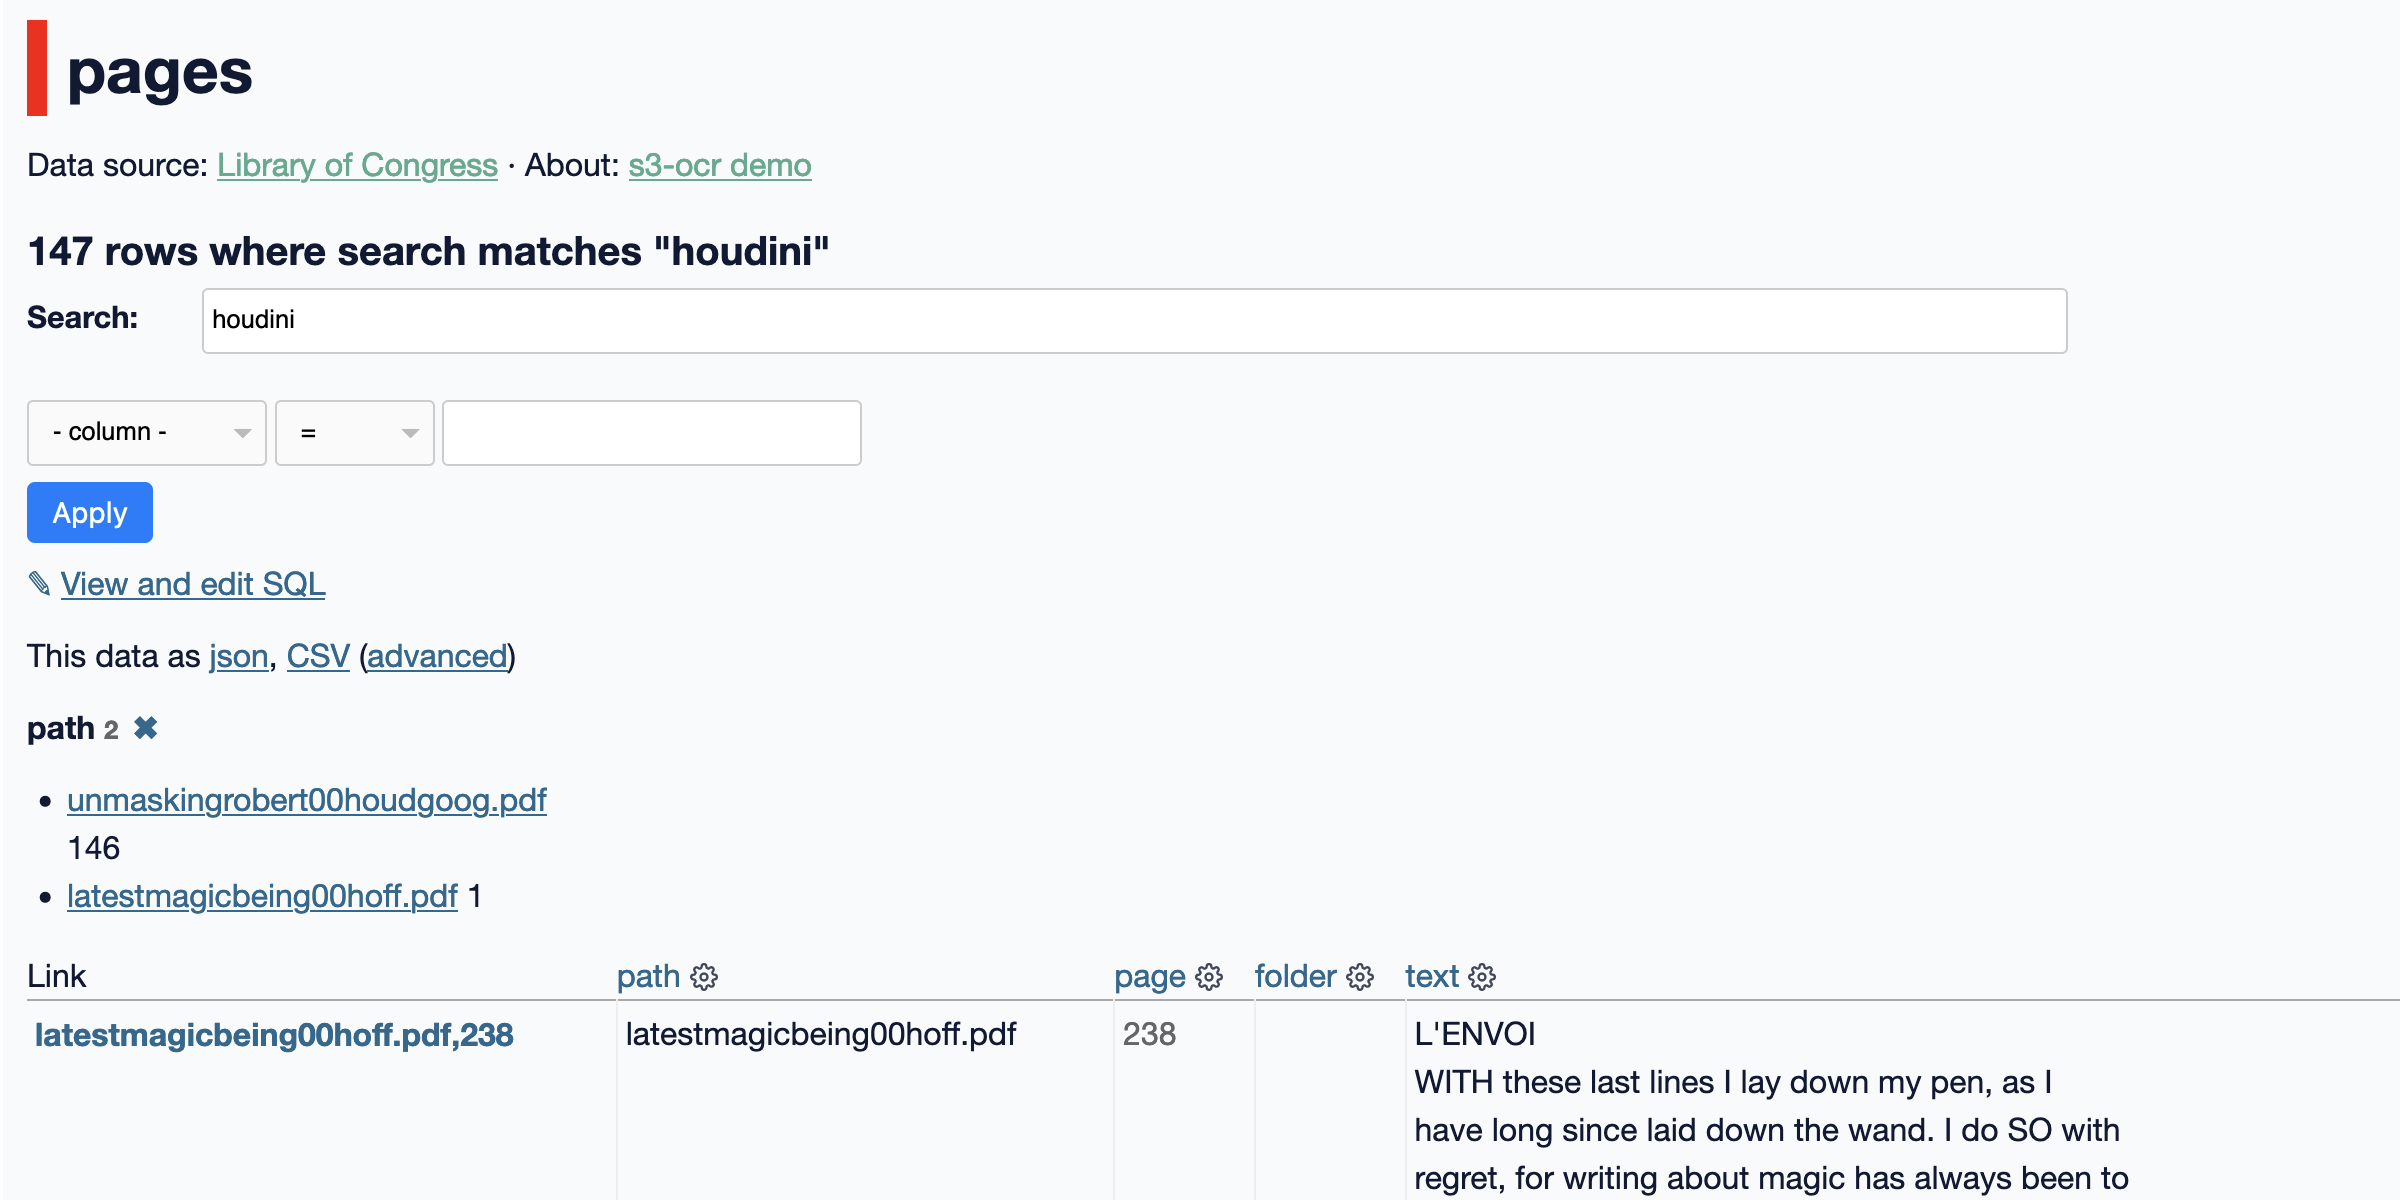Filter by unmaskingrobert00houdgoog.pdf facet

click(x=307, y=800)
